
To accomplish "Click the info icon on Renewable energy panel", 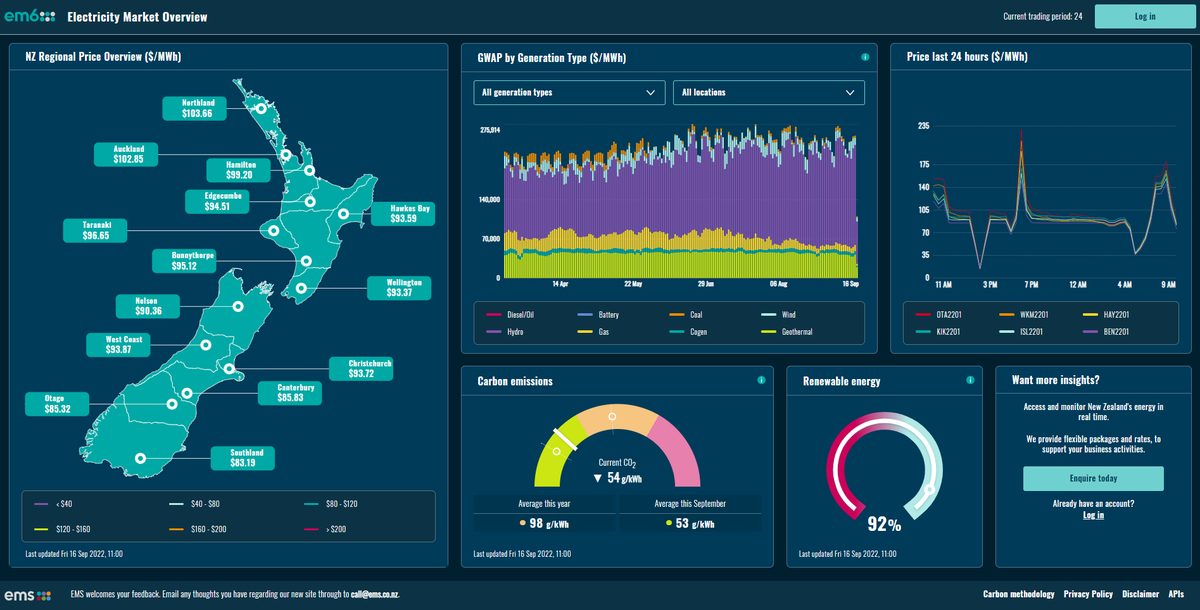I will (x=969, y=380).
